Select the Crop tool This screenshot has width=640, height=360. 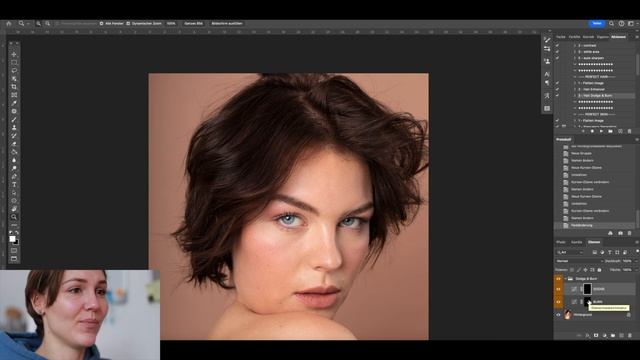pos(14,87)
